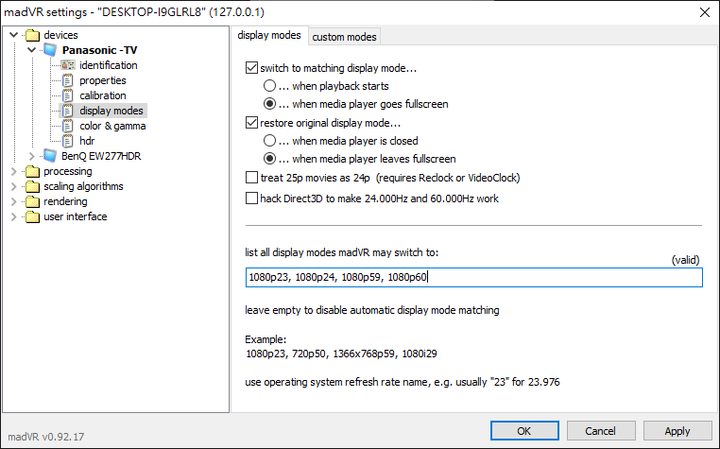Screen dimensions: 720x449
Task: Enable treat 25p movies as 24p
Action: (x=252, y=178)
